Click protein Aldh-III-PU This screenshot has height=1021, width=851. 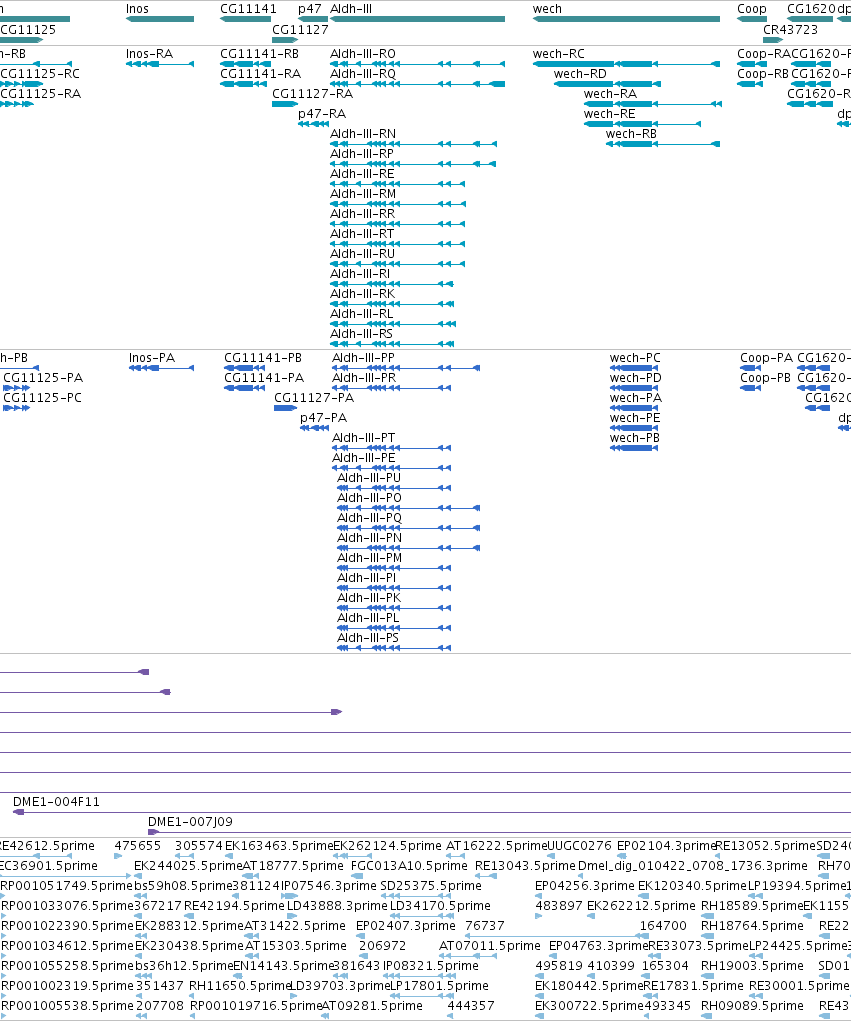(369, 477)
